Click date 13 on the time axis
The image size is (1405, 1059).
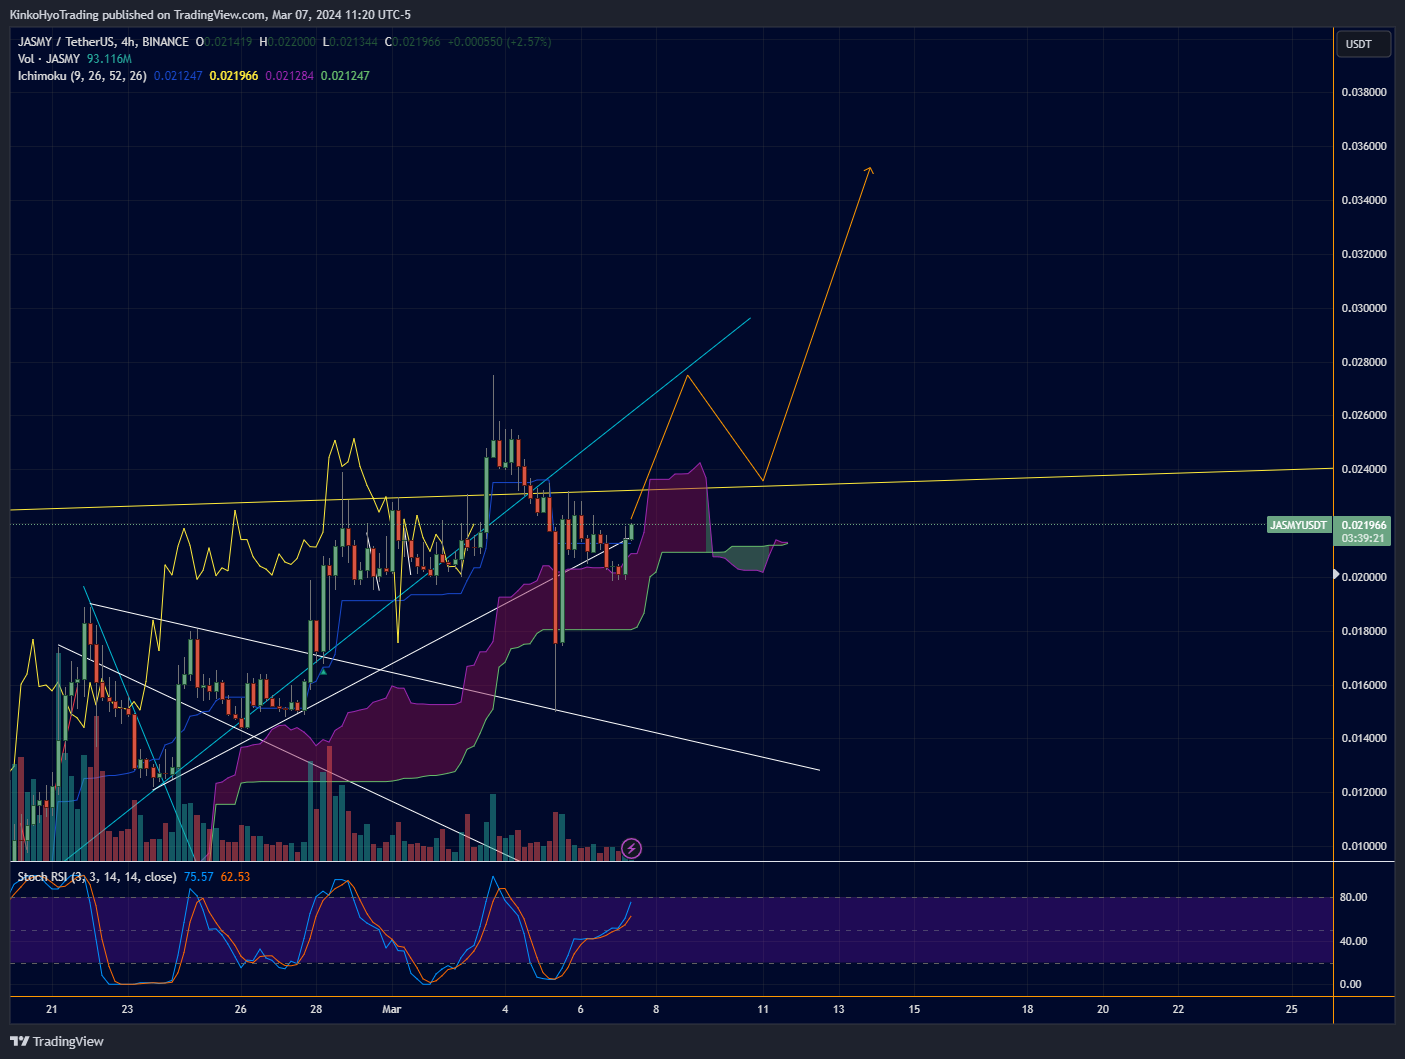pos(839,1009)
